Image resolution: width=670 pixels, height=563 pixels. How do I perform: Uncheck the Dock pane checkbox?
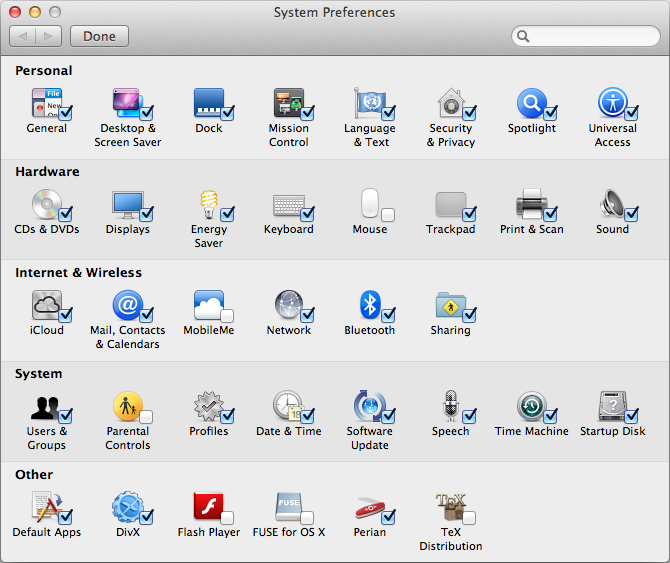[x=227, y=113]
